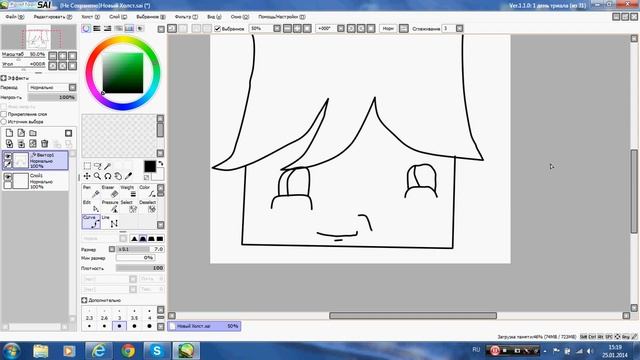Click the navigator canvas thumbnail
This screenshot has width=640, height=360.
pyautogui.click(x=39, y=37)
